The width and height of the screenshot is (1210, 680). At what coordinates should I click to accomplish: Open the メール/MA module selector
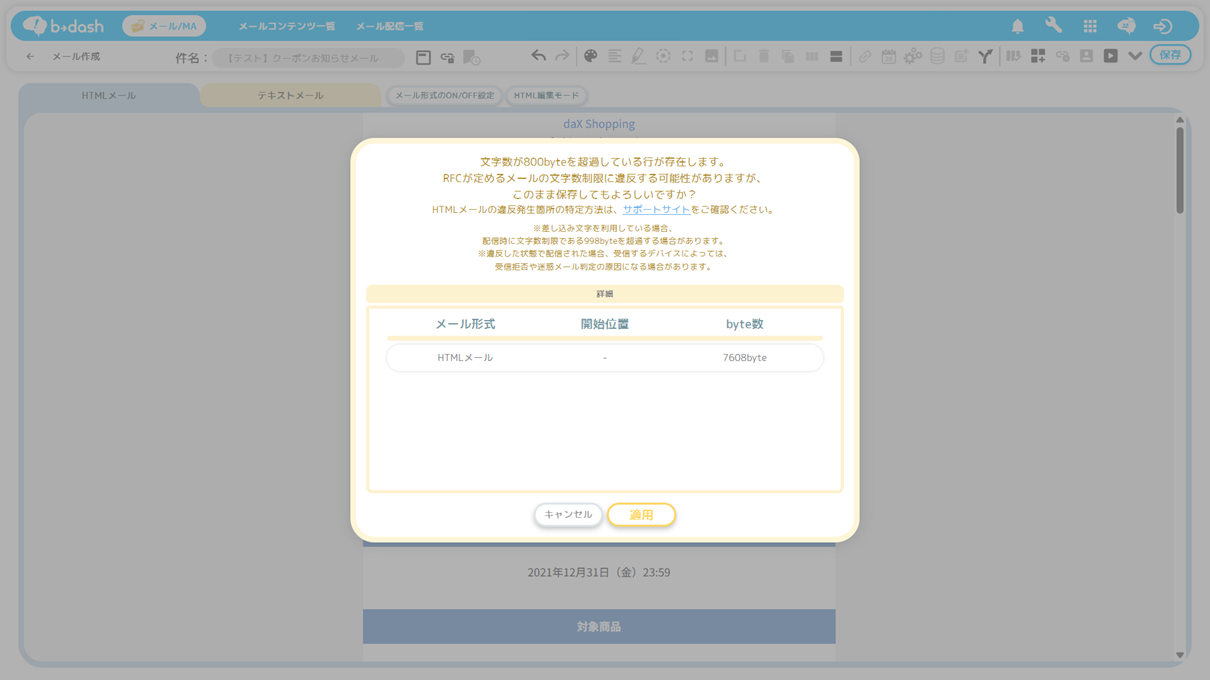[x=164, y=26]
